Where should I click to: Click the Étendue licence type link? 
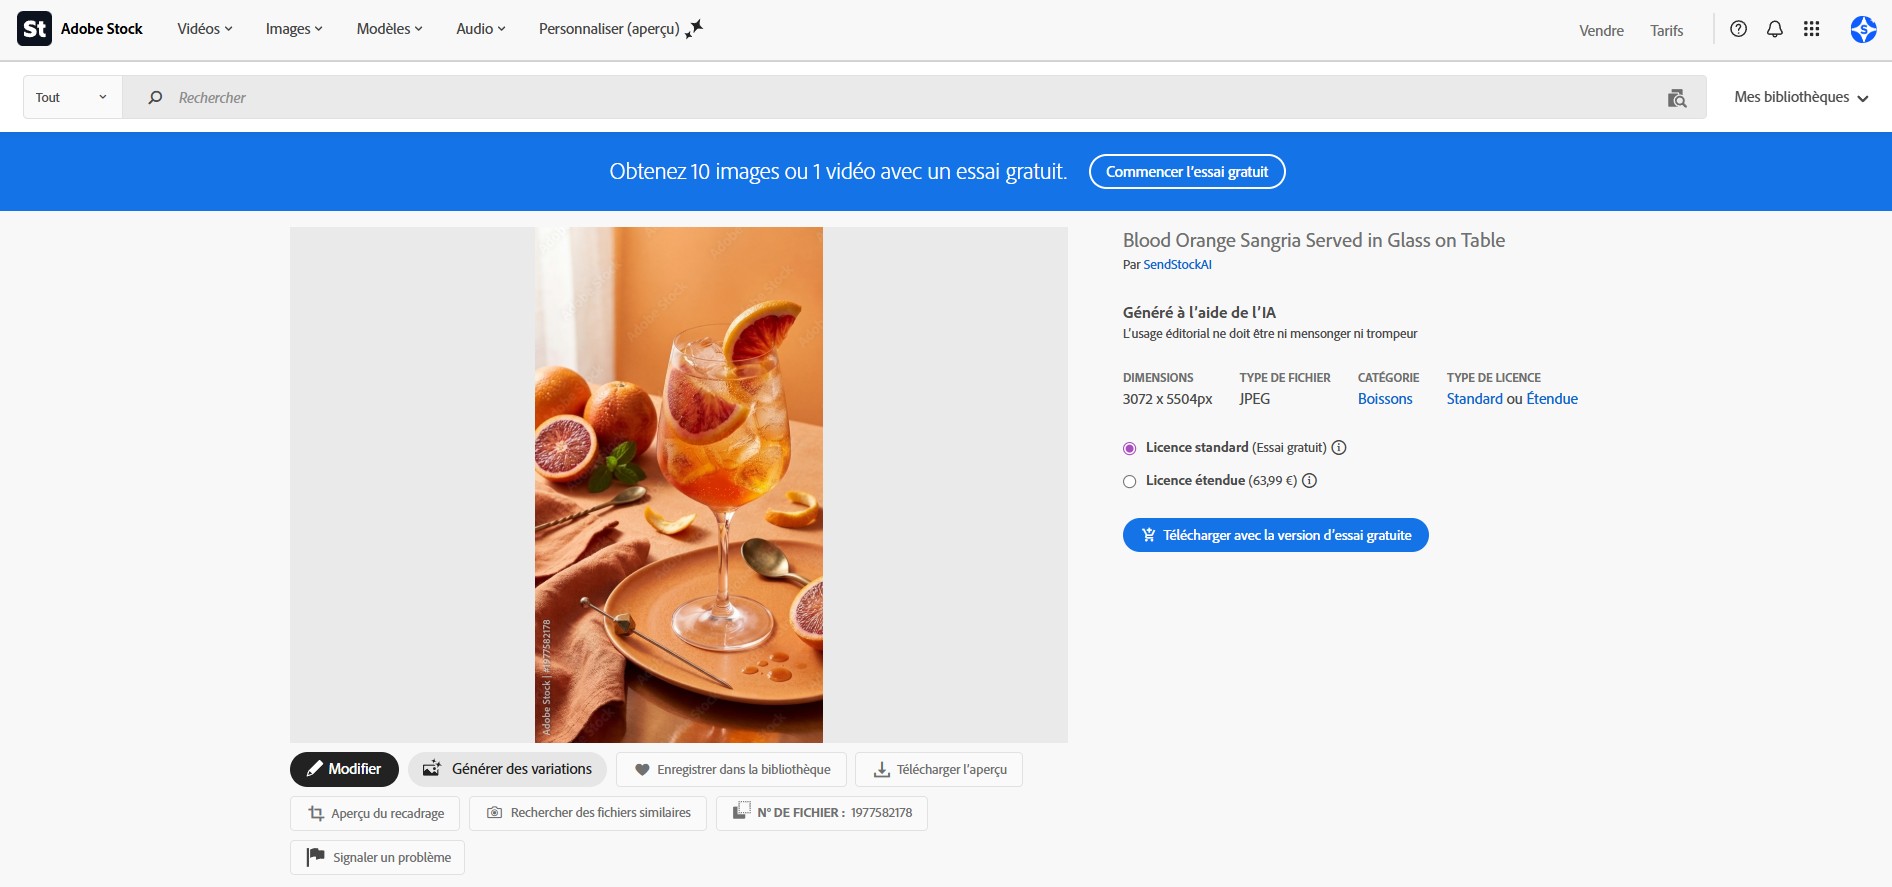(1552, 399)
